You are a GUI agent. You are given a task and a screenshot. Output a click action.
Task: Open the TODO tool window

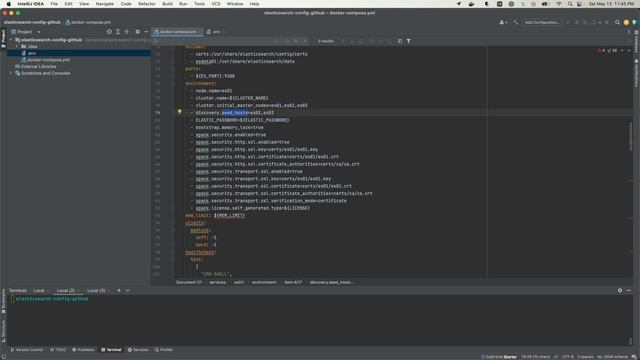(x=58, y=350)
